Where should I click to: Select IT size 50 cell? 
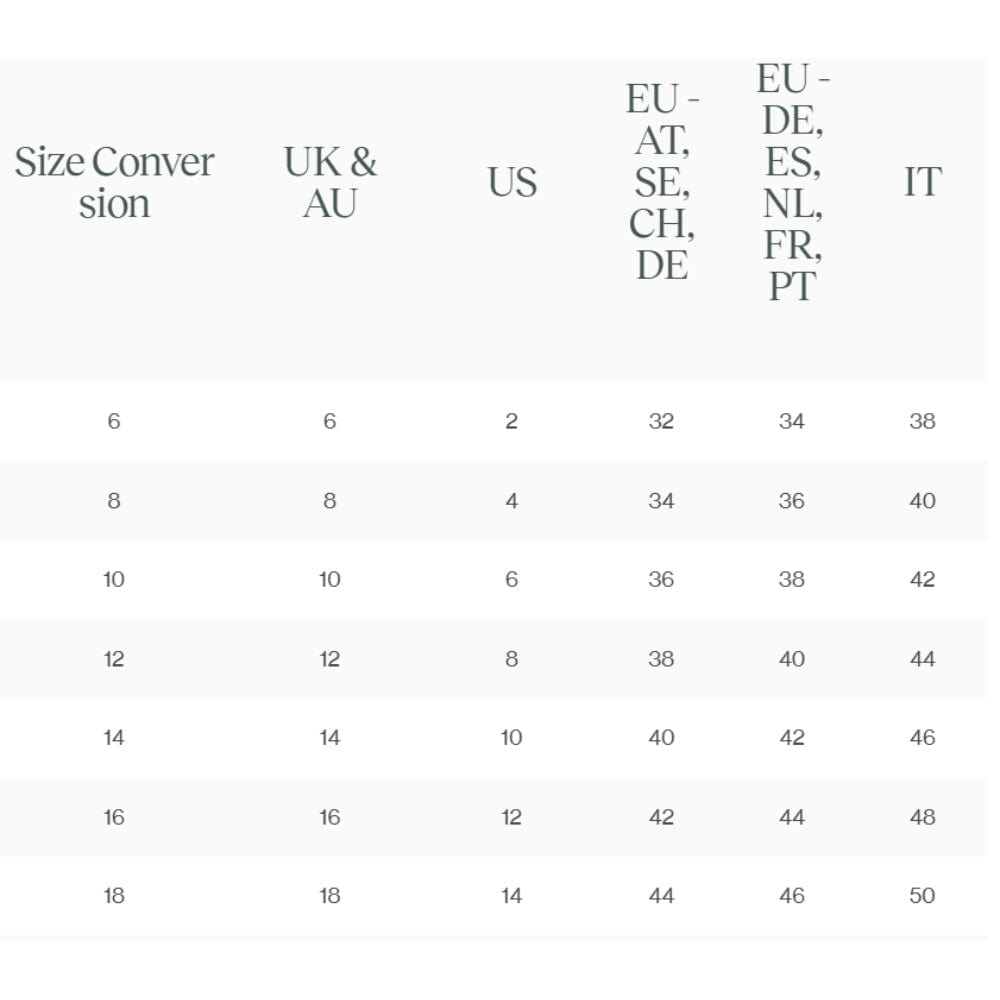(x=922, y=896)
